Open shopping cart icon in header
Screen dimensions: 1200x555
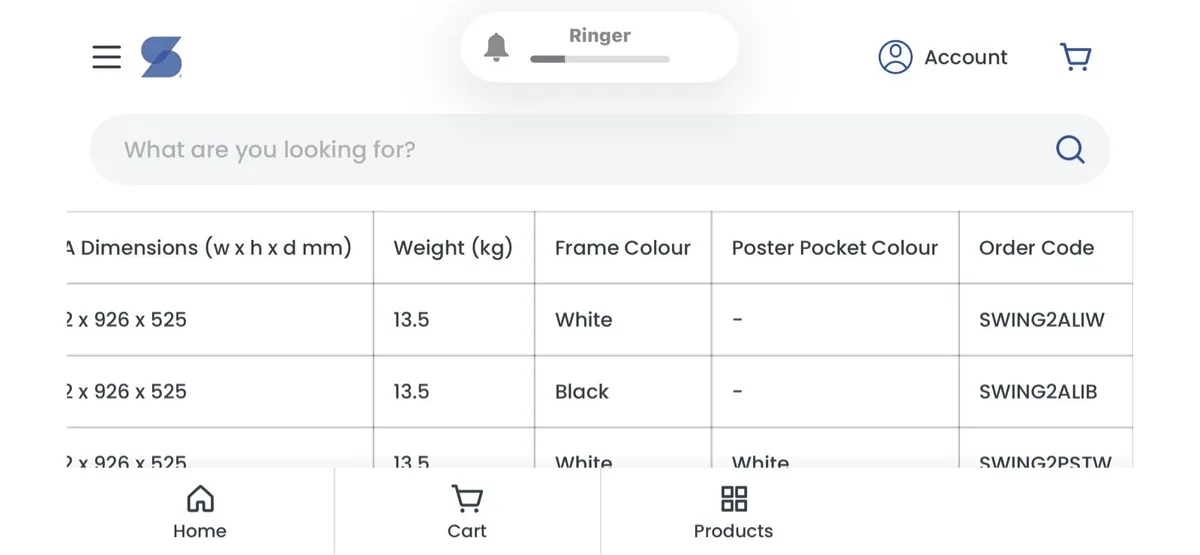click(1075, 57)
